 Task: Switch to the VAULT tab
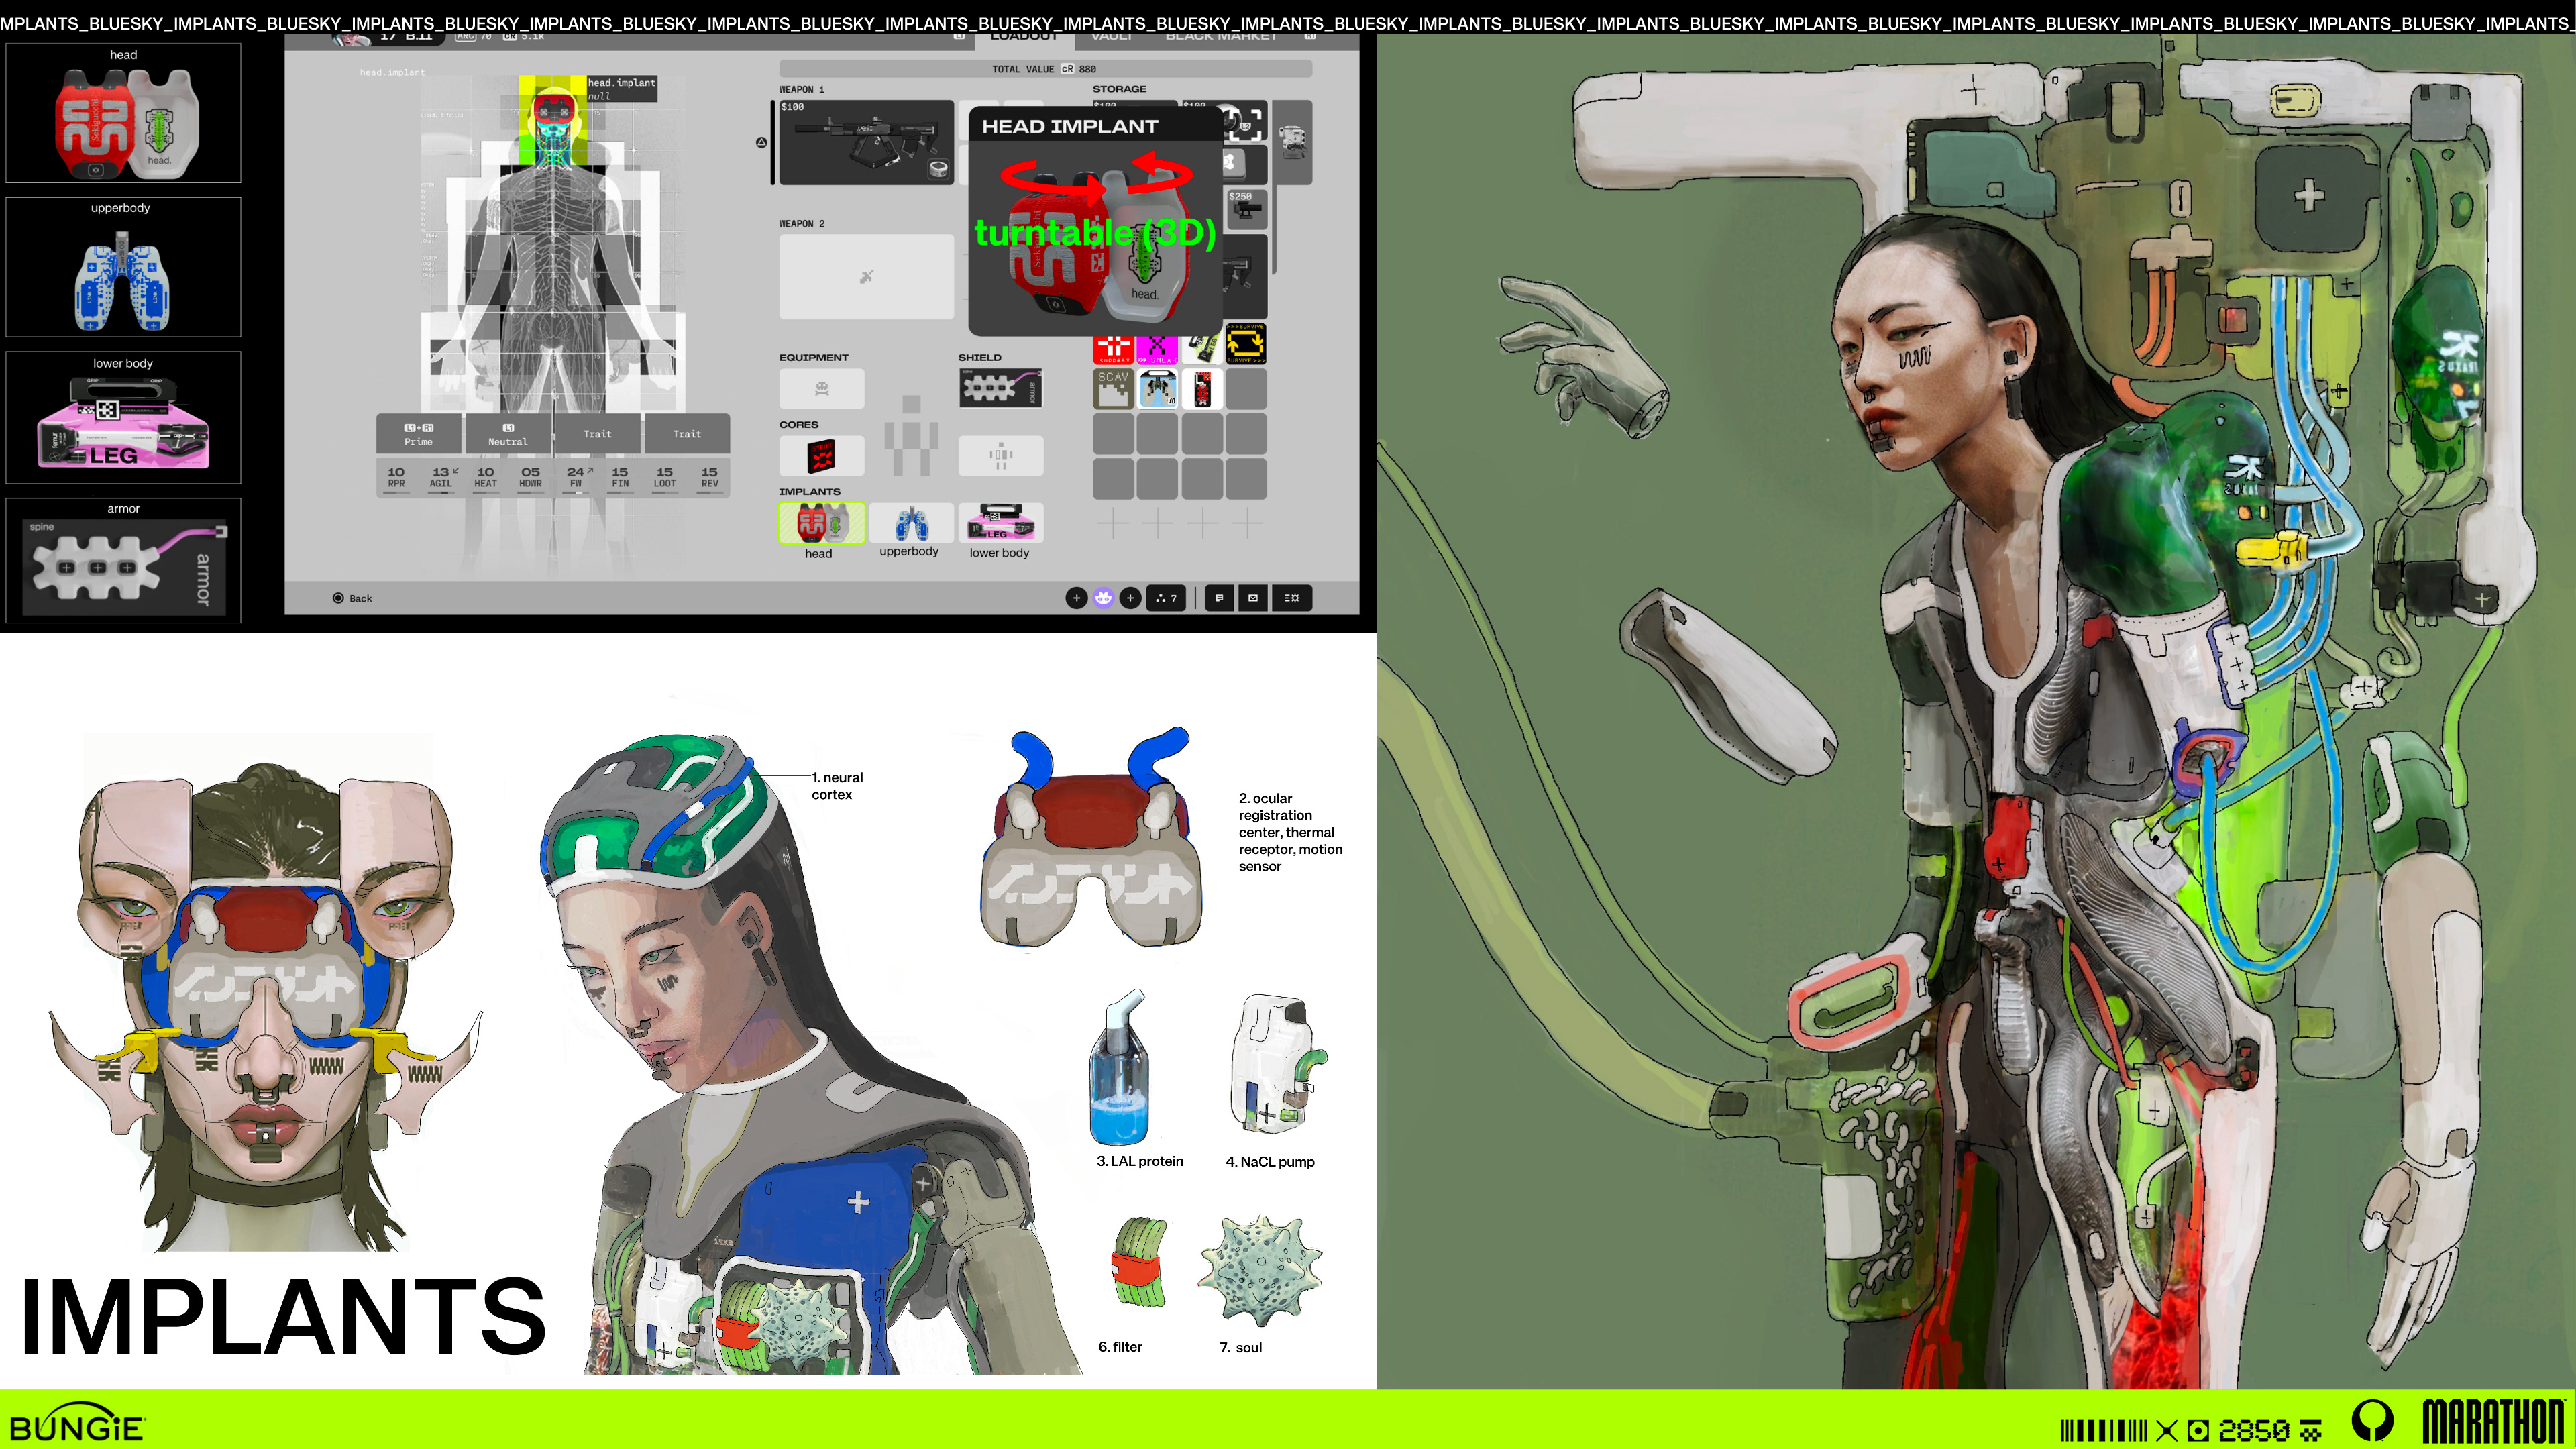point(1112,37)
